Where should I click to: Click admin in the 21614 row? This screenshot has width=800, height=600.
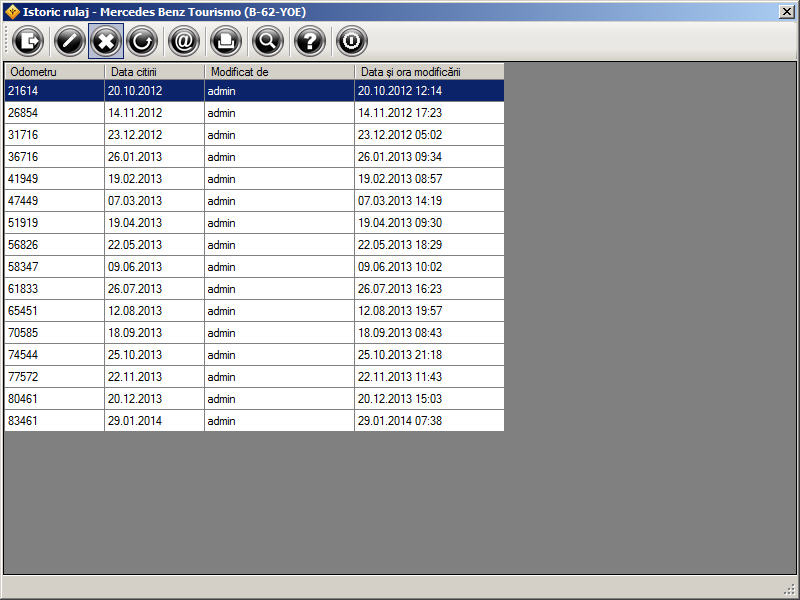tap(221, 91)
